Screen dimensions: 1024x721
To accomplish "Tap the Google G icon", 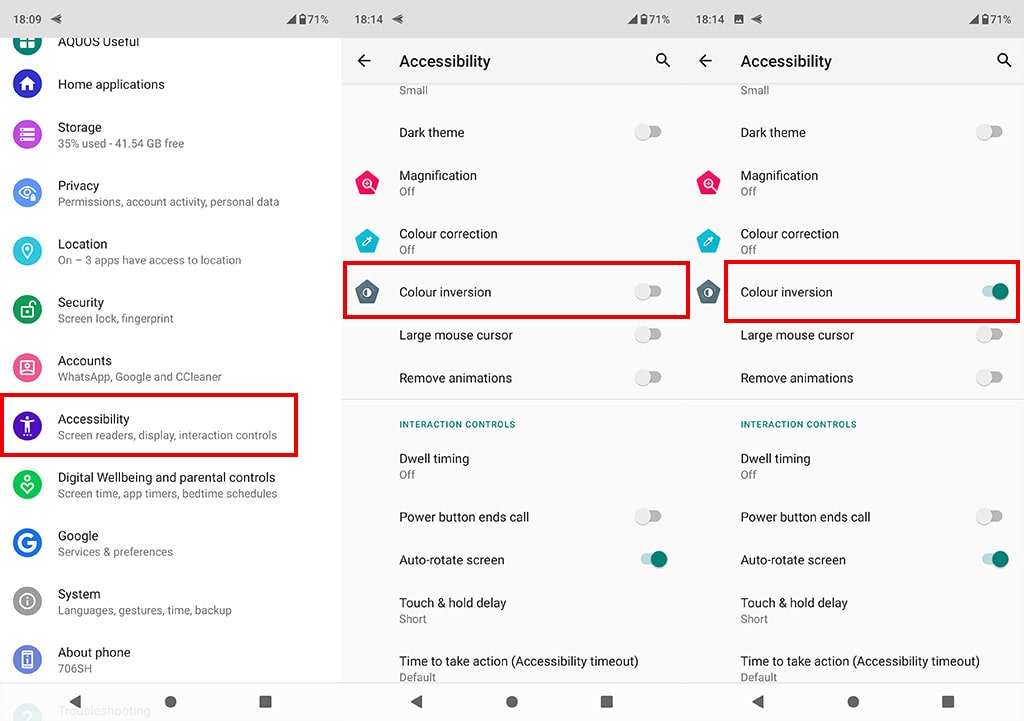I will [27, 543].
